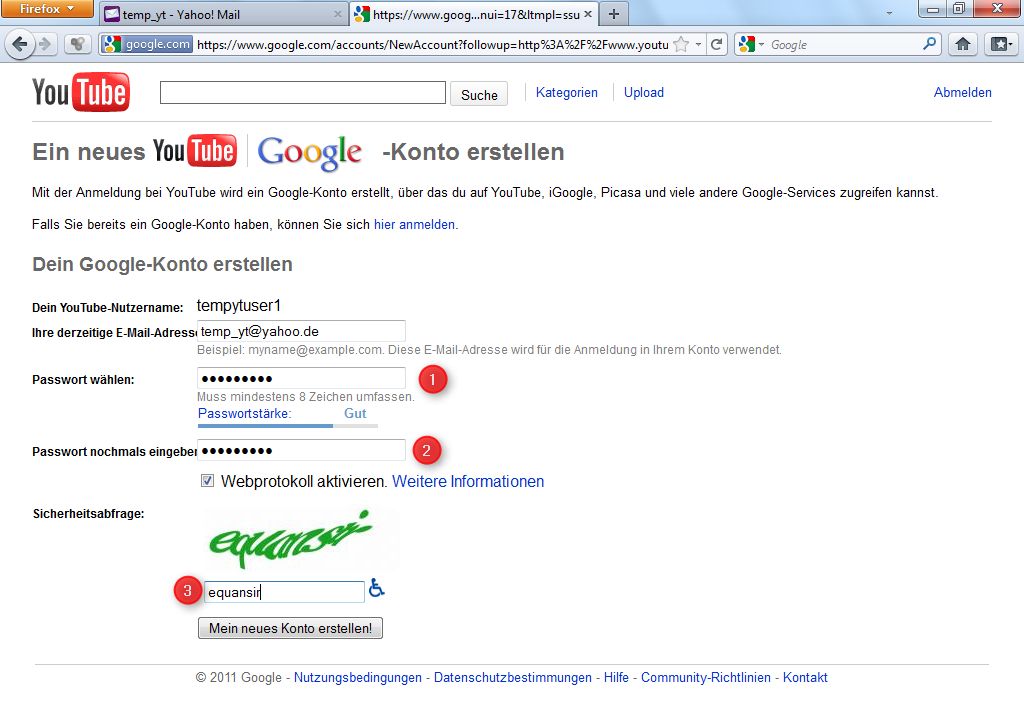Click the reload page icon

718,44
